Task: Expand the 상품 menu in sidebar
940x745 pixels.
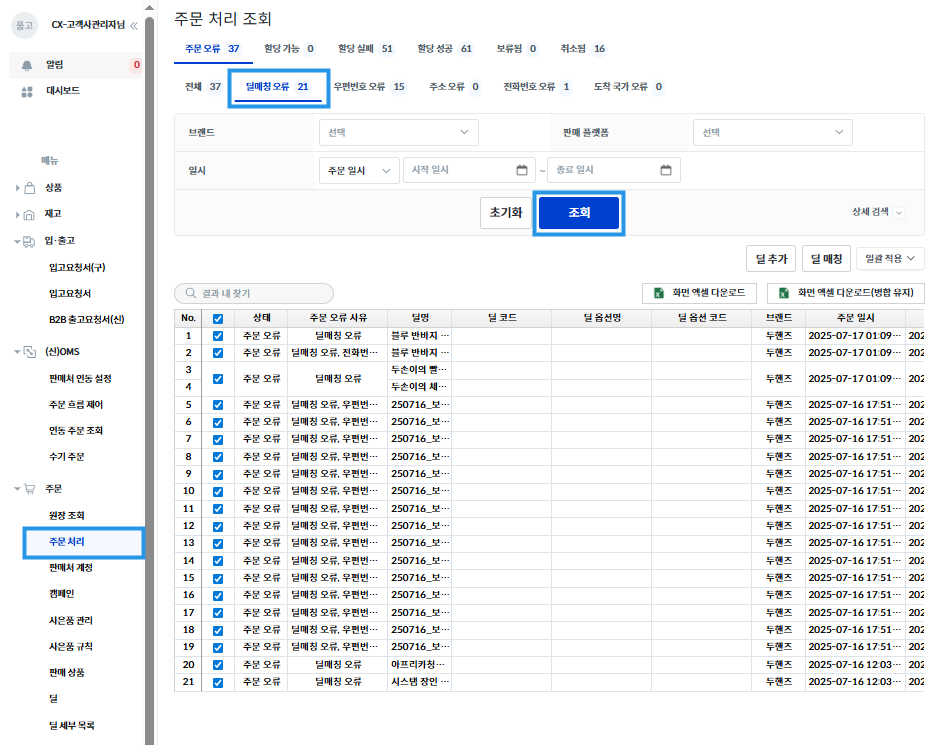Action: tap(53, 188)
